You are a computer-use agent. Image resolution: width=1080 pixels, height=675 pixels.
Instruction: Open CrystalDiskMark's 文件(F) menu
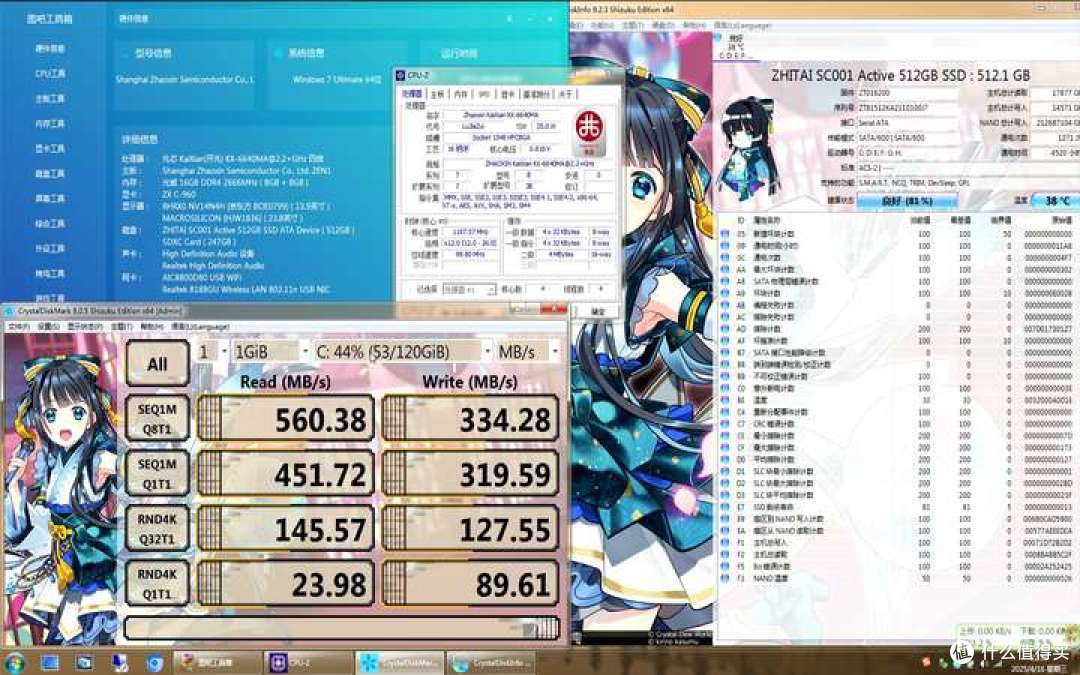click(18, 326)
